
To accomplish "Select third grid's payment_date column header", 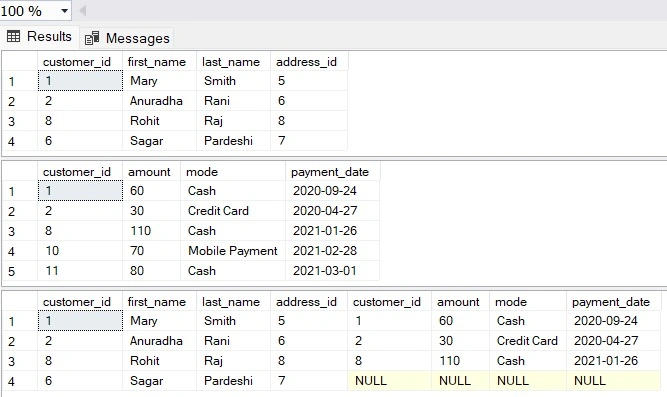I will pos(613,302).
